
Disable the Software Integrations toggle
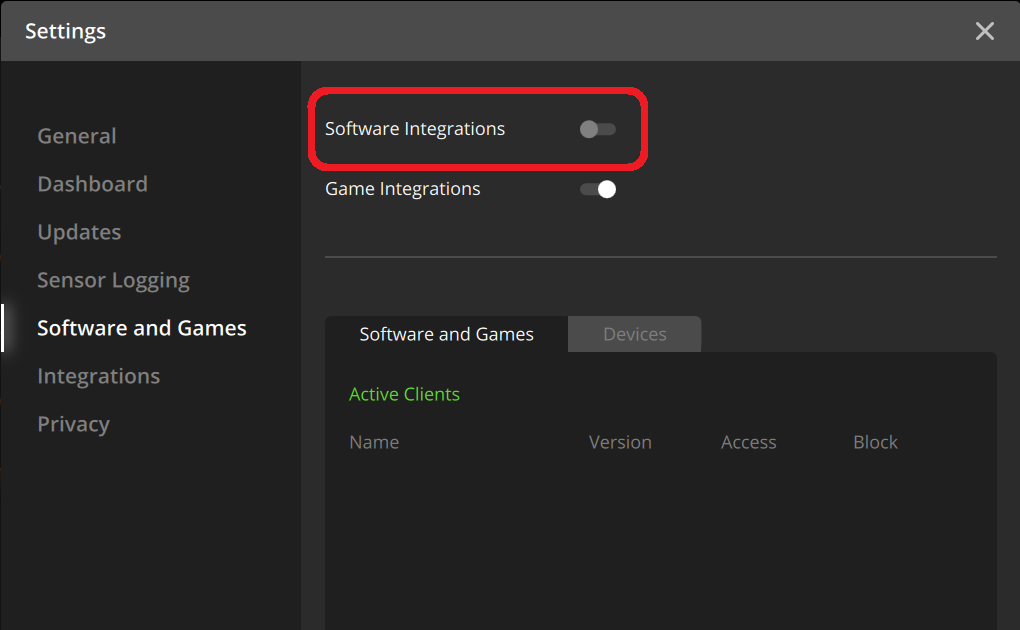pyautogui.click(x=597, y=128)
